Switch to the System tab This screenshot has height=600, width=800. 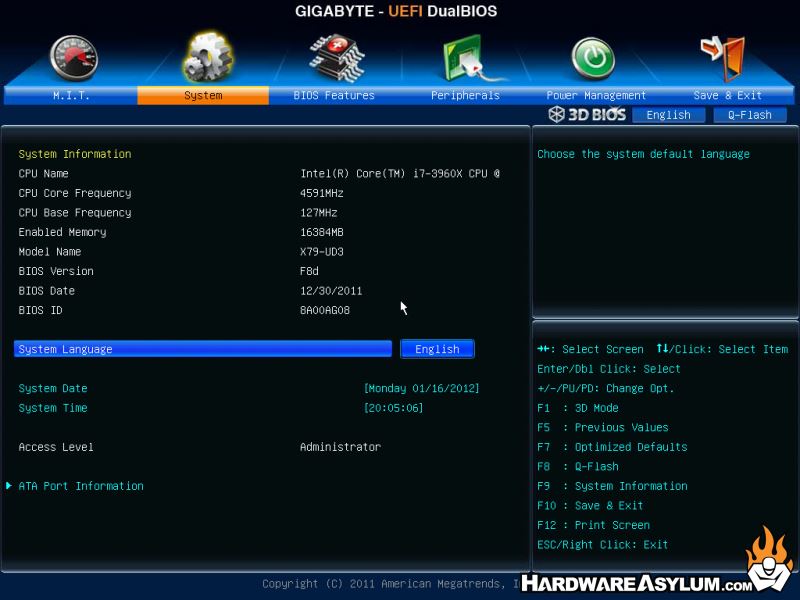pos(203,95)
